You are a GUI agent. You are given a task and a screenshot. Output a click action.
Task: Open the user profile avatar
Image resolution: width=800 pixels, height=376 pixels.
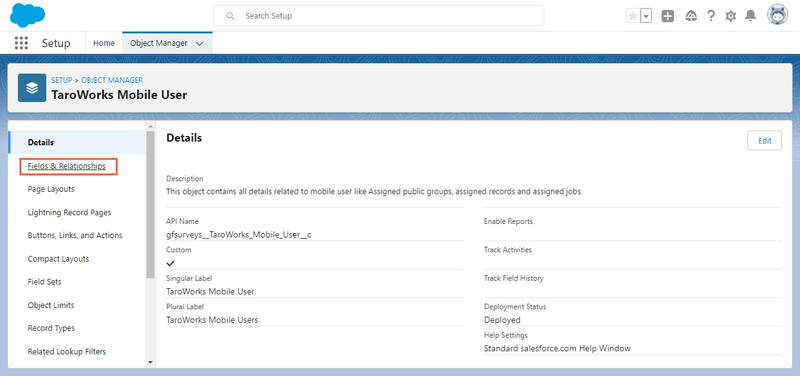[778, 15]
